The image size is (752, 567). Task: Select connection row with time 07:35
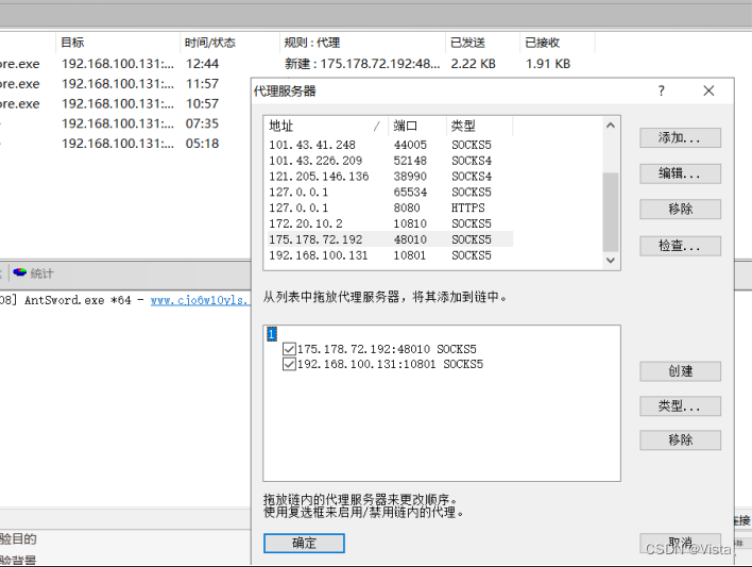coord(125,124)
